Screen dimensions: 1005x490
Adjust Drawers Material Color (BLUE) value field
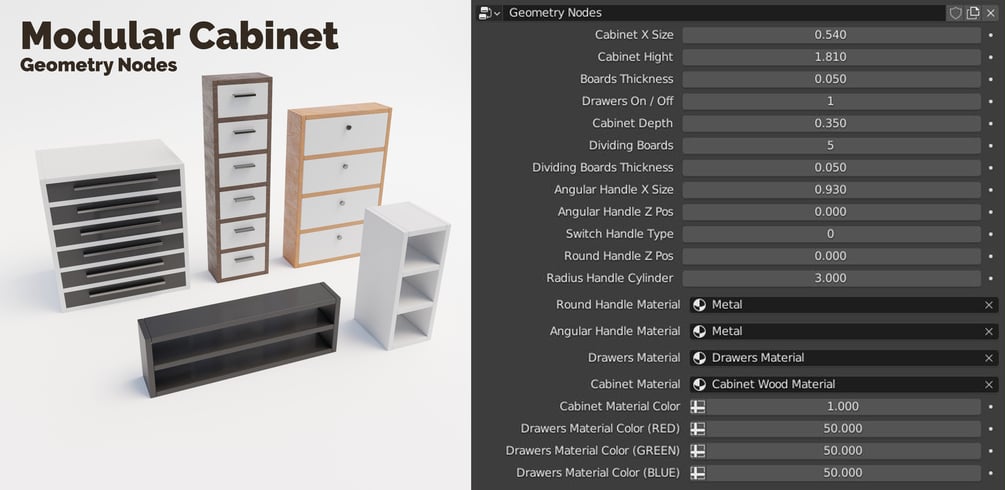[x=843, y=473]
